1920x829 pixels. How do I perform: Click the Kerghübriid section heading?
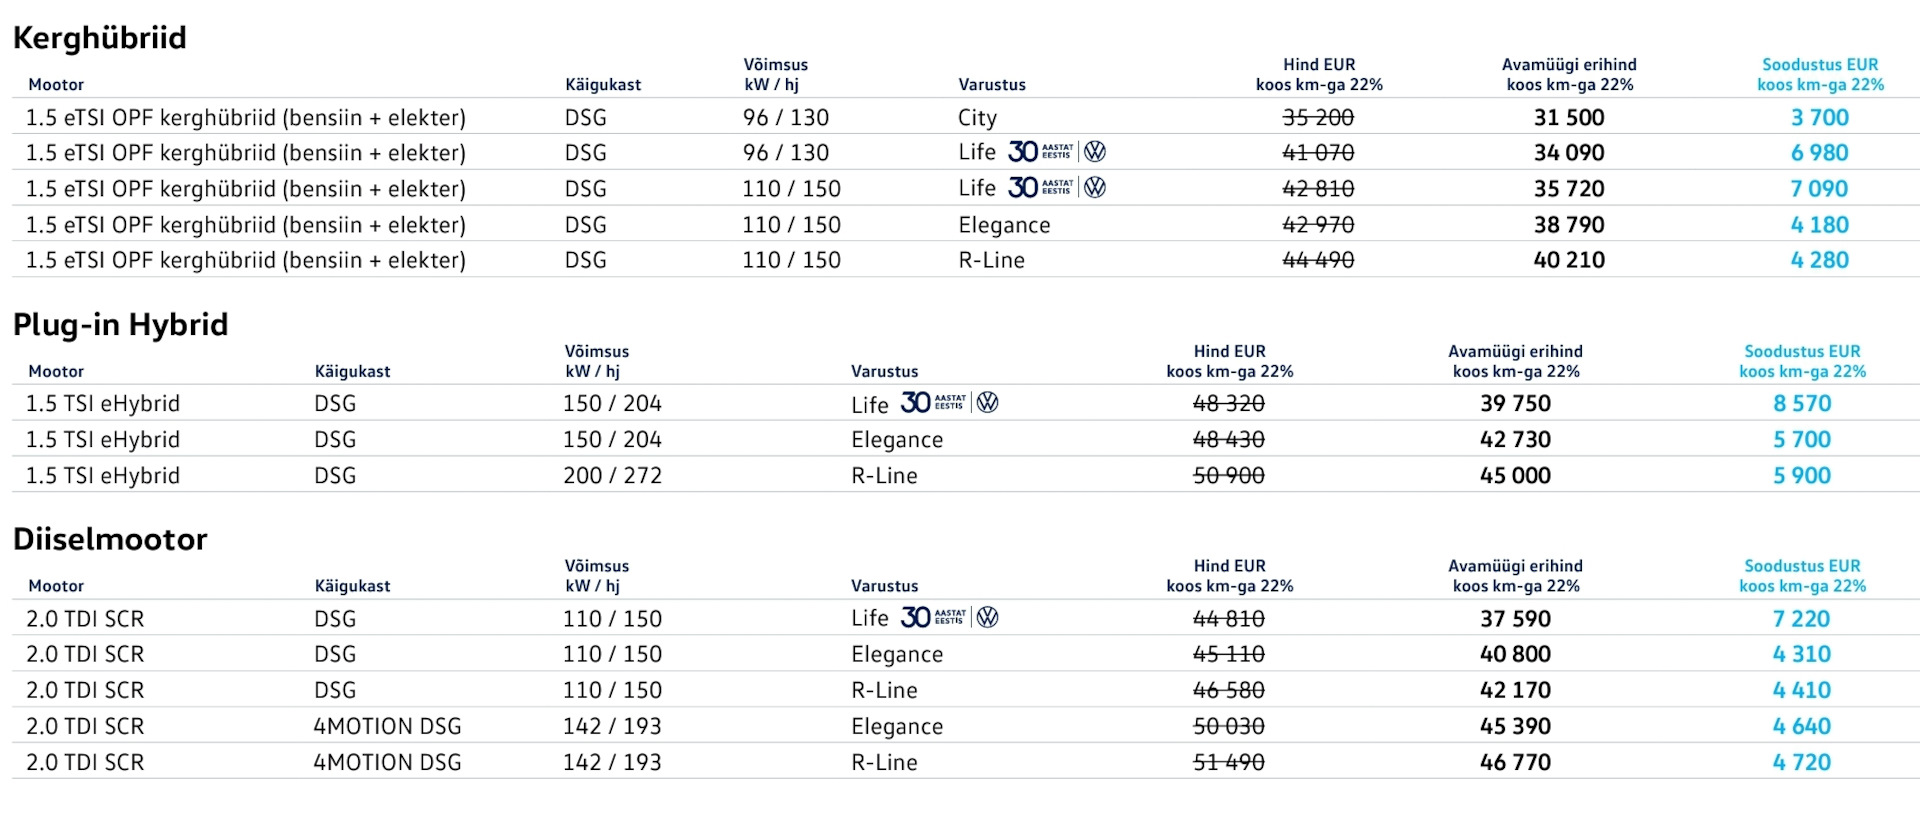coord(100,38)
